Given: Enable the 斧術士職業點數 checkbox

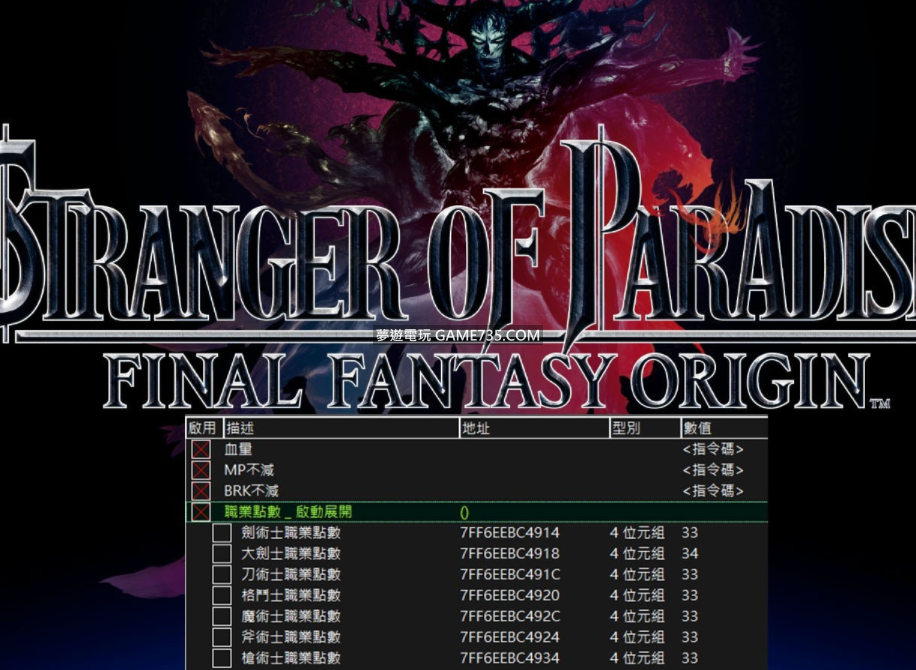Looking at the screenshot, I should click(221, 637).
